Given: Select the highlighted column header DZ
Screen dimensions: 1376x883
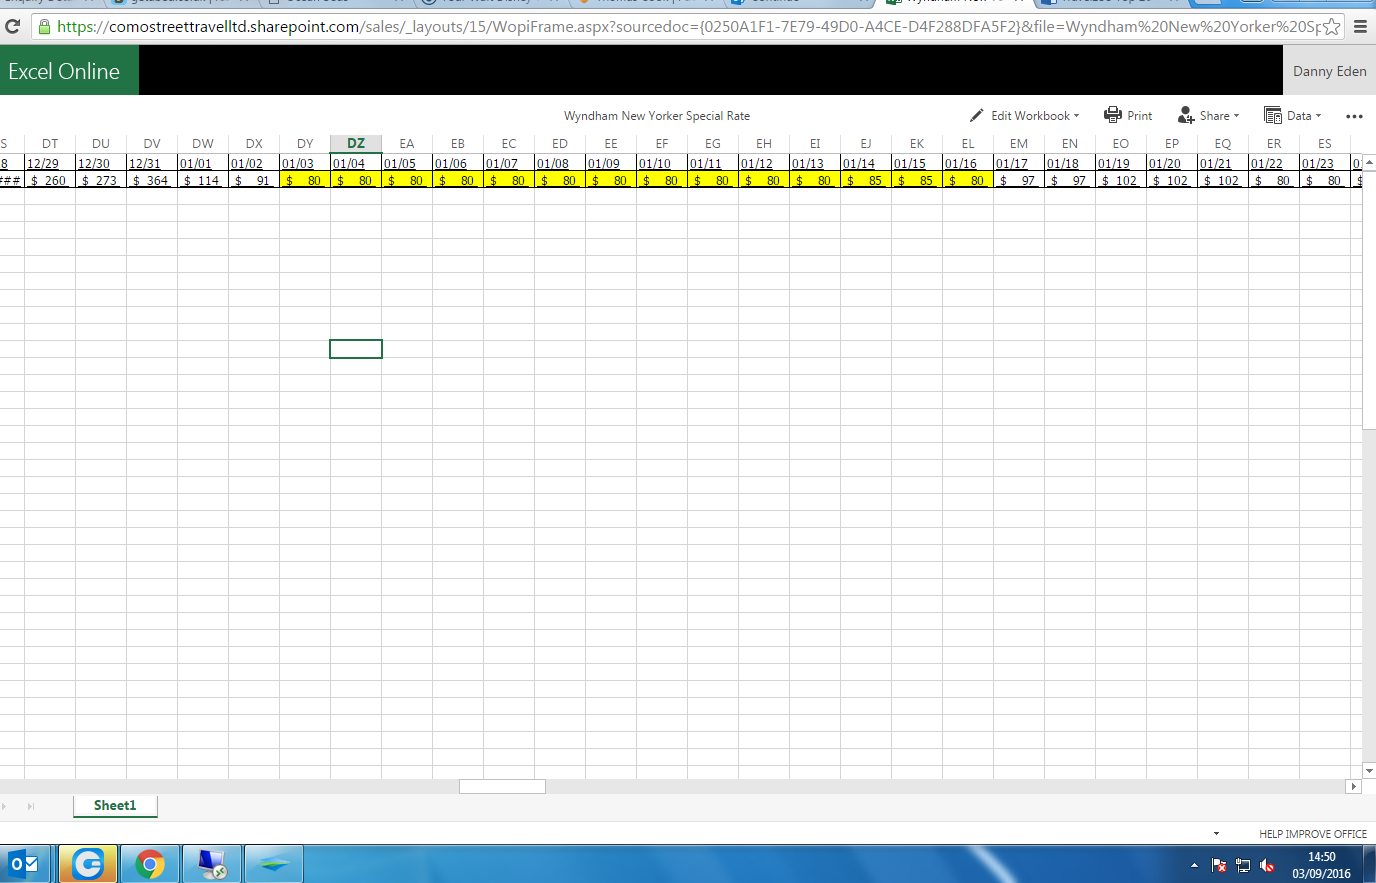Looking at the screenshot, I should 356,144.
